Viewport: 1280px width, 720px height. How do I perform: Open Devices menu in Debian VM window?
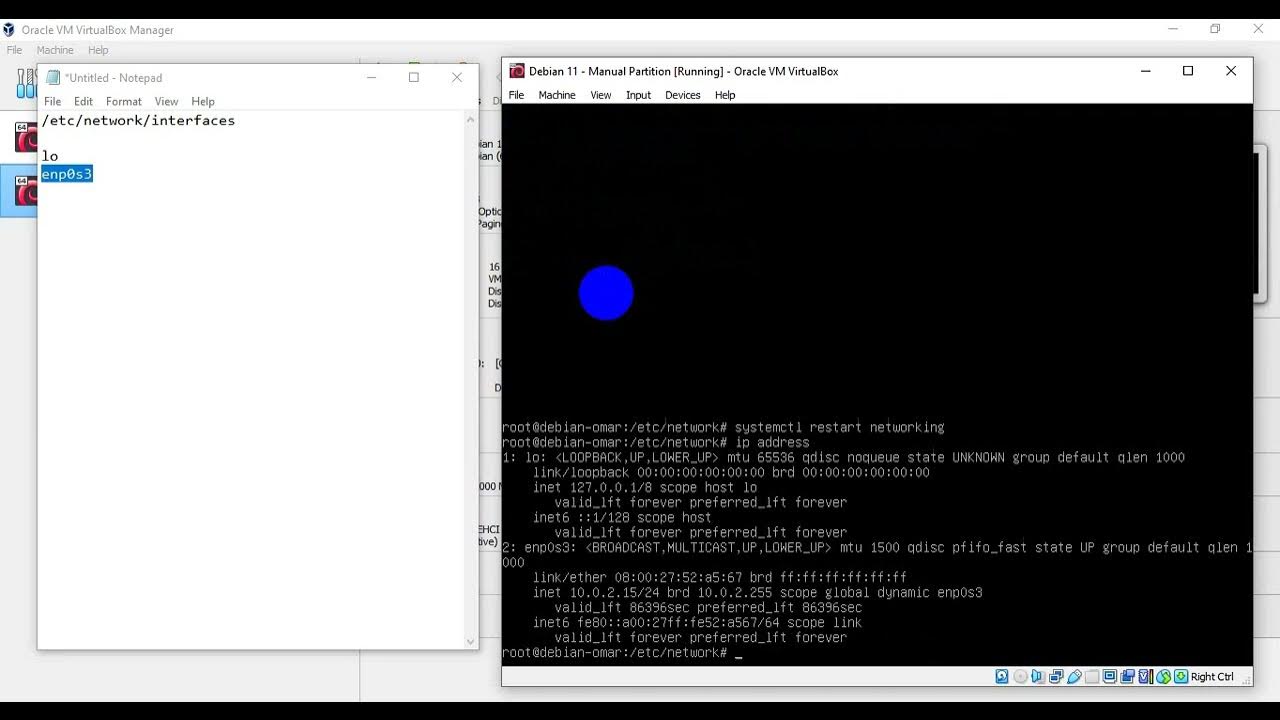[683, 95]
